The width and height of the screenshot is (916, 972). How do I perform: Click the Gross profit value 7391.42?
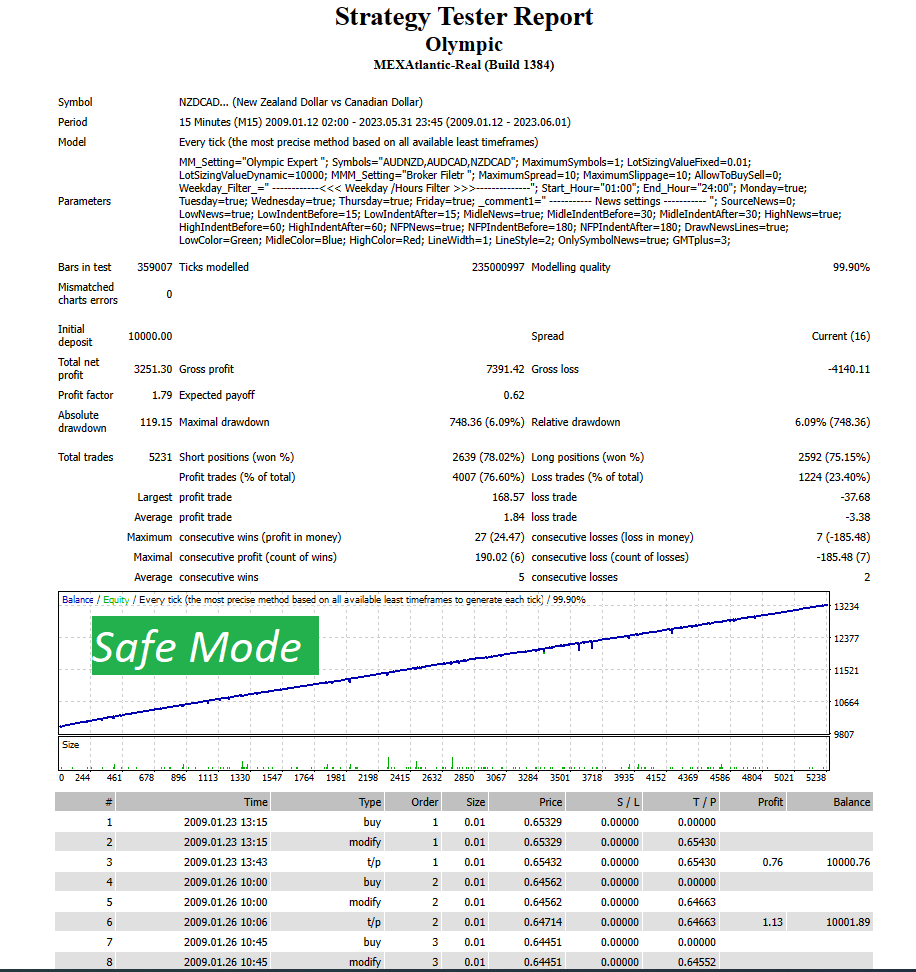click(505, 369)
